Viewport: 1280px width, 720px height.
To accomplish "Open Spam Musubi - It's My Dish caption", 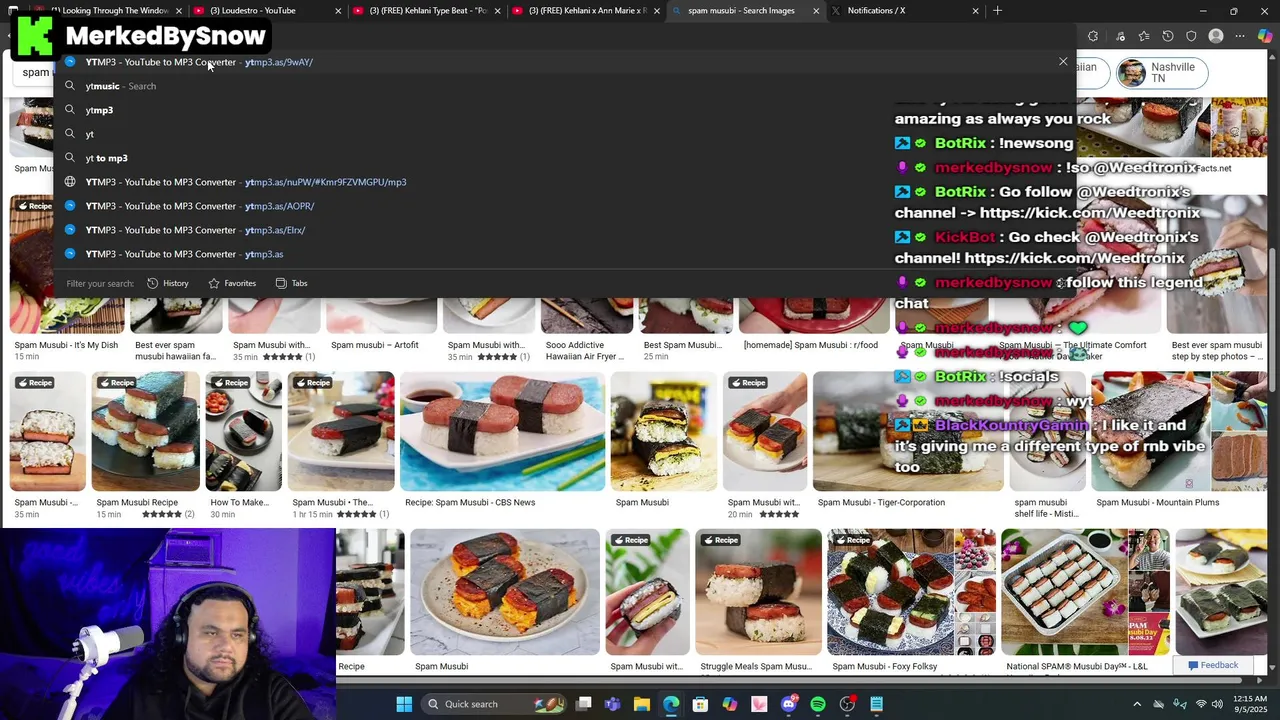I will (66, 345).
